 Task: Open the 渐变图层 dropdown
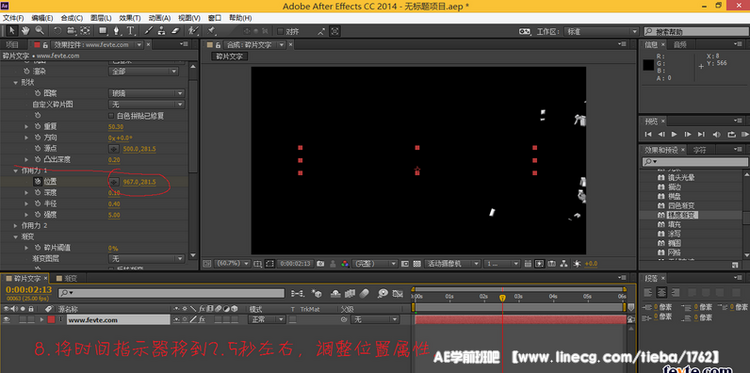(x=146, y=259)
